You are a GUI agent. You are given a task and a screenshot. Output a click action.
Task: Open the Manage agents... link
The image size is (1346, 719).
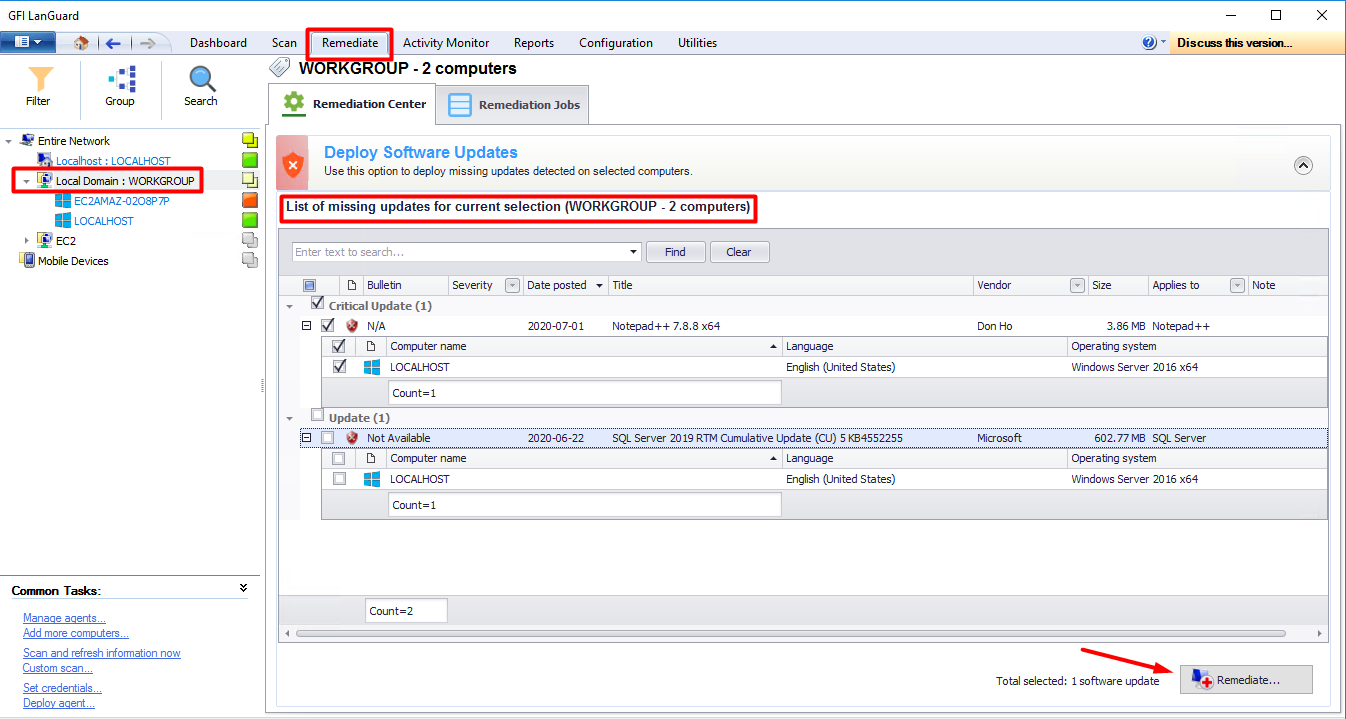(64, 618)
